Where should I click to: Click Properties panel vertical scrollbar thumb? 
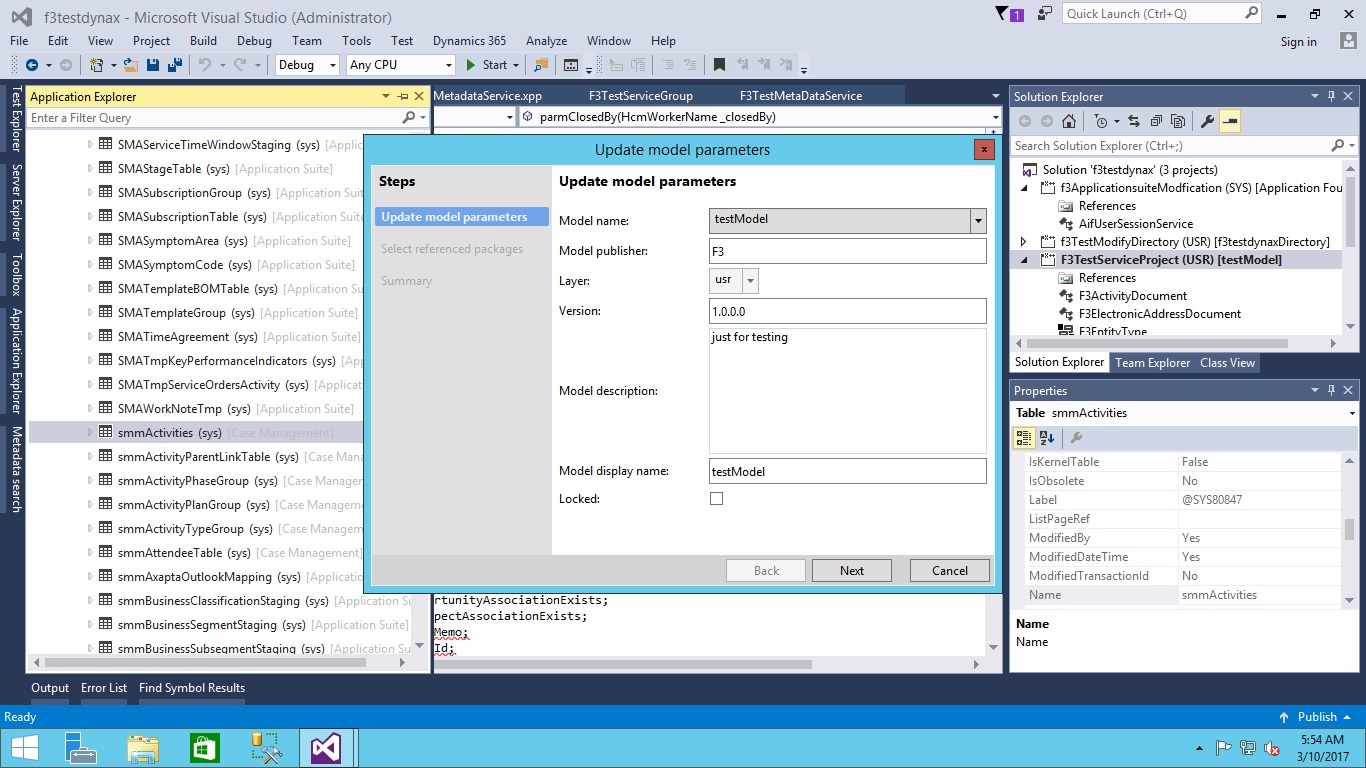point(1349,529)
